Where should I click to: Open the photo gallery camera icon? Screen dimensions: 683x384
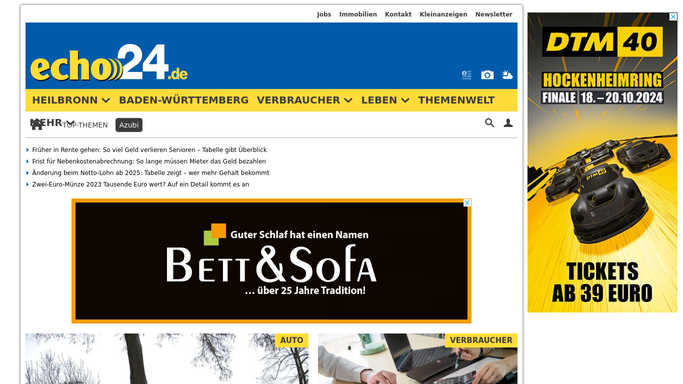(x=487, y=75)
